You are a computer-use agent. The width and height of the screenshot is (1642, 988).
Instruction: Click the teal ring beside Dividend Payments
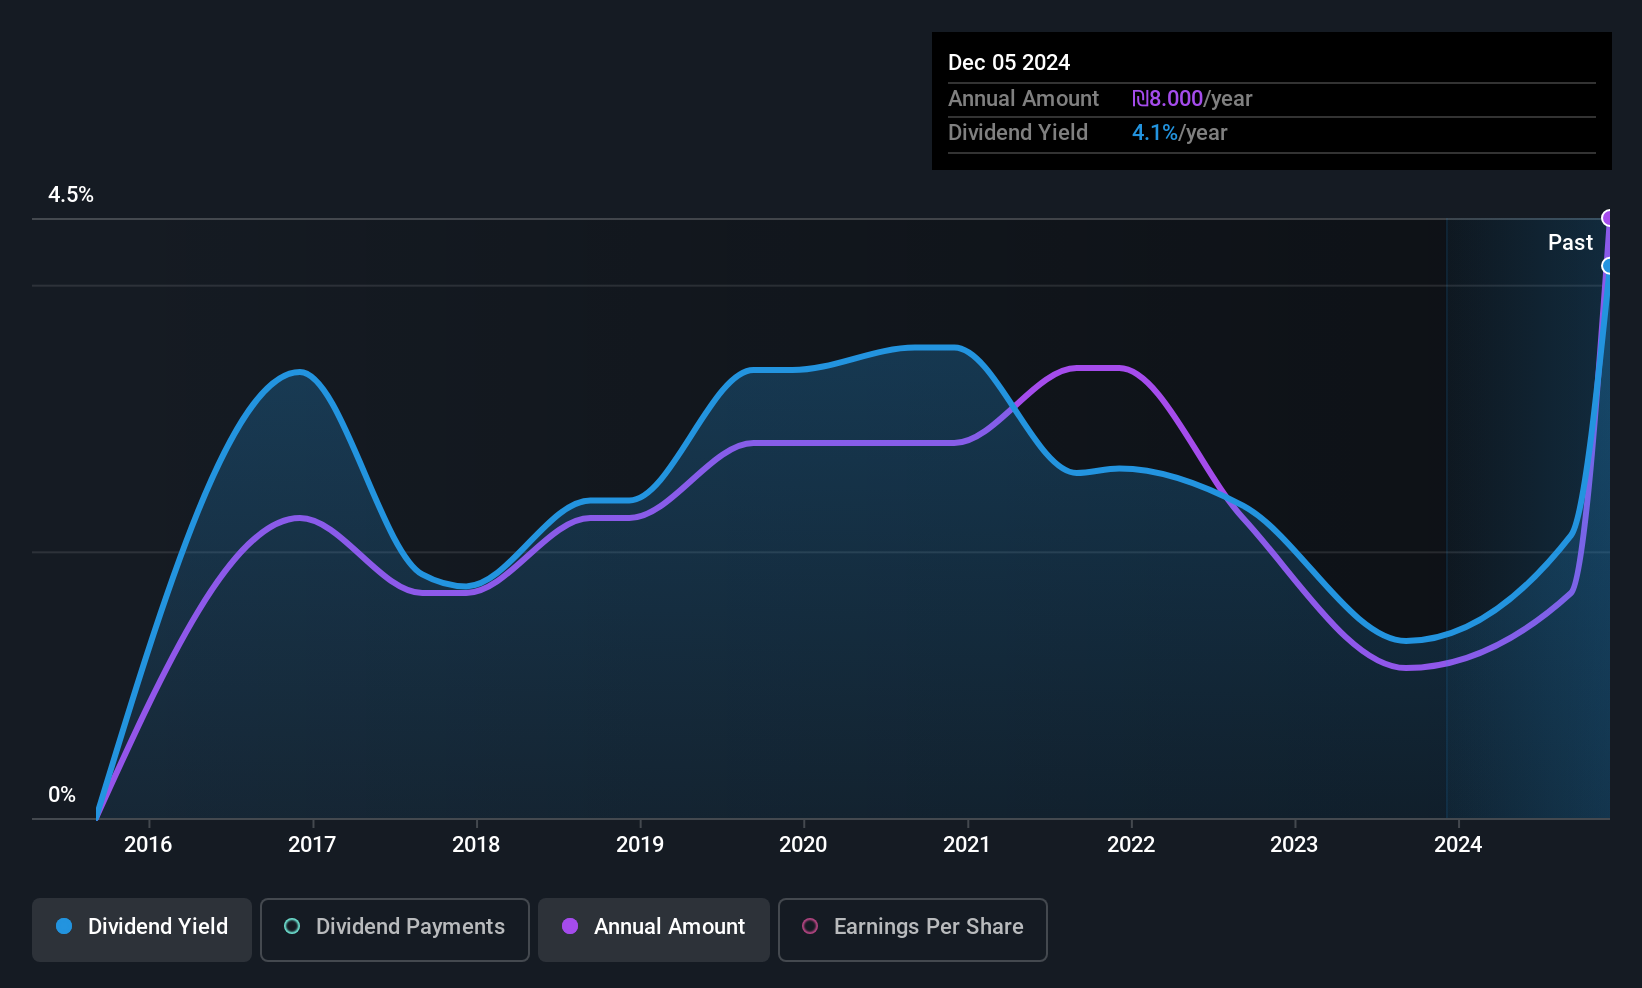292,927
